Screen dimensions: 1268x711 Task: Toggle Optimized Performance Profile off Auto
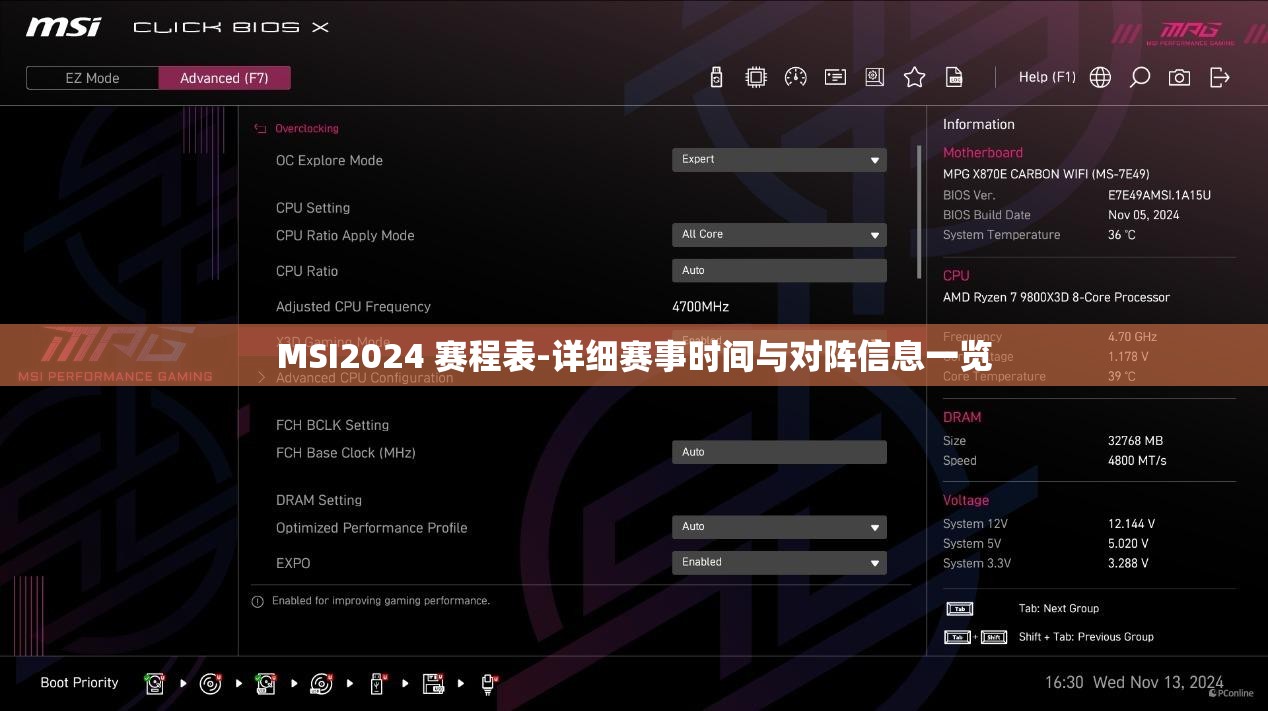tap(779, 527)
